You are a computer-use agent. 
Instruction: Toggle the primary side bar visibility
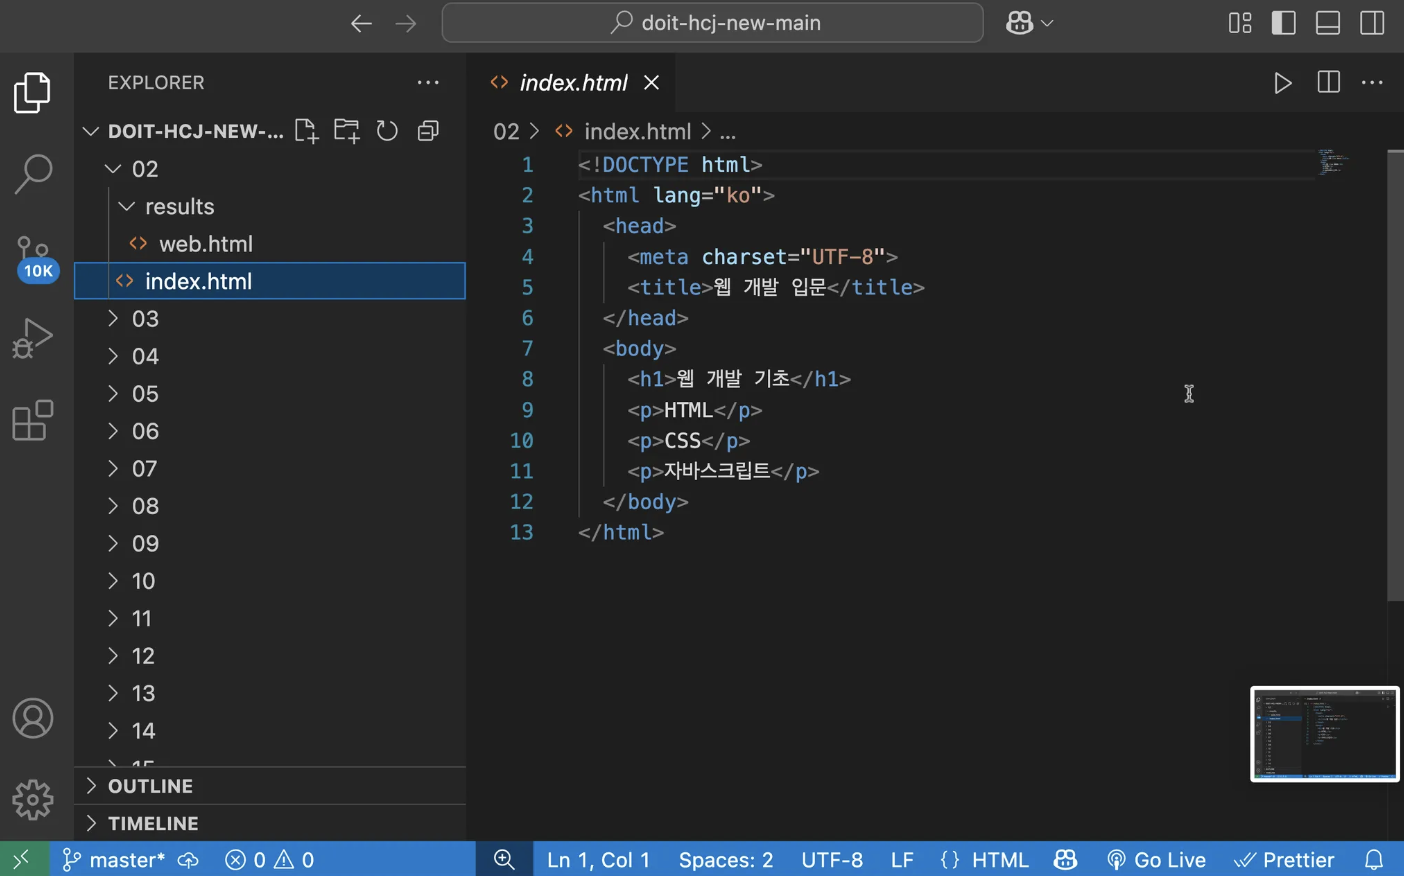[x=1284, y=23]
